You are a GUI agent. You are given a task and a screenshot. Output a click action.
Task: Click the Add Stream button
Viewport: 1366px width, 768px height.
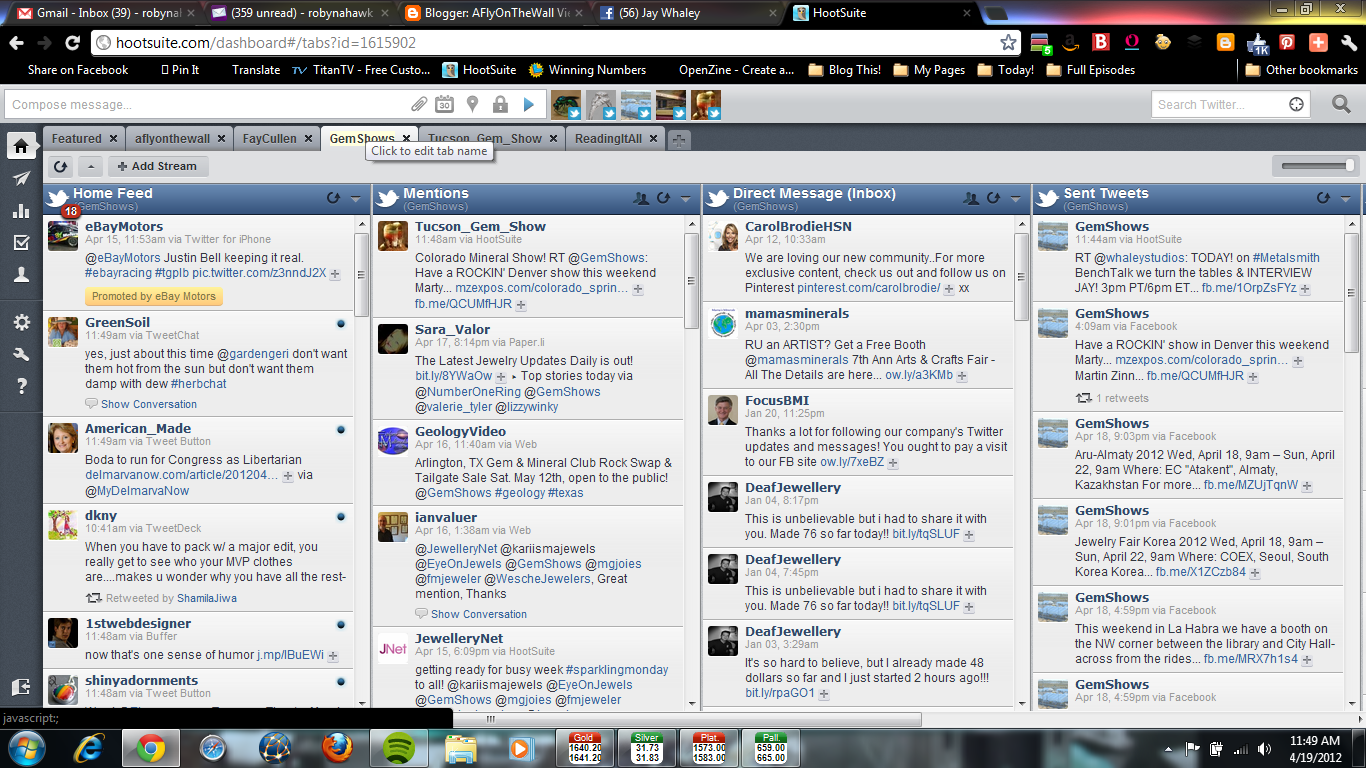pyautogui.click(x=157, y=167)
